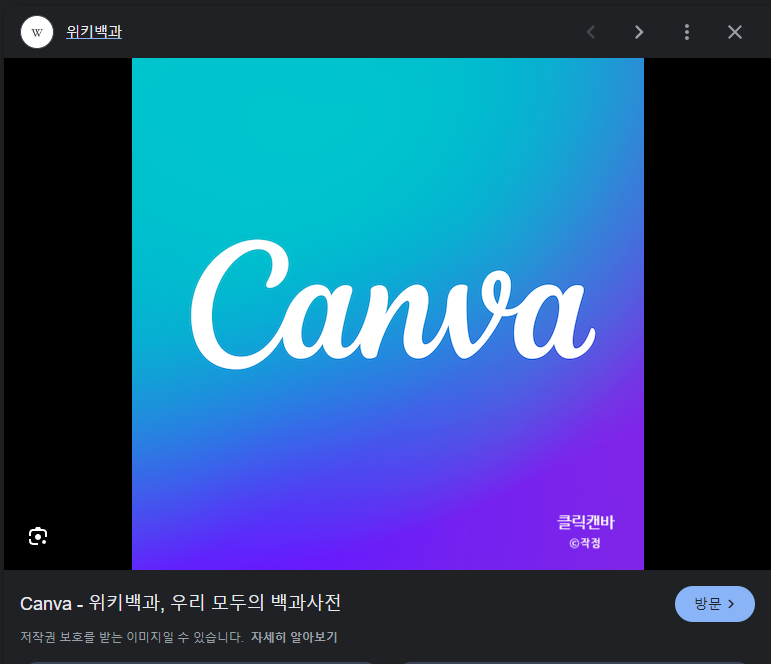Click the 자세히 알아보기 link
The height and width of the screenshot is (664, 771).
(294, 637)
